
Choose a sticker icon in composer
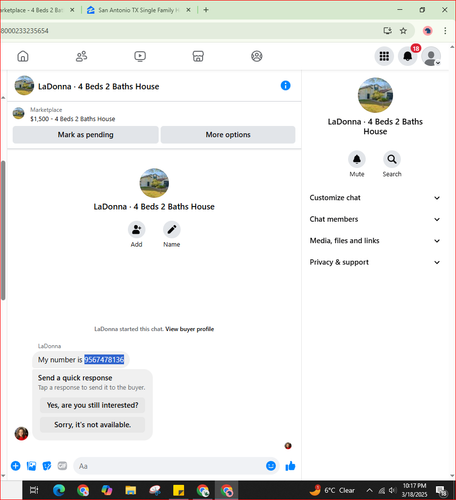(x=47, y=466)
